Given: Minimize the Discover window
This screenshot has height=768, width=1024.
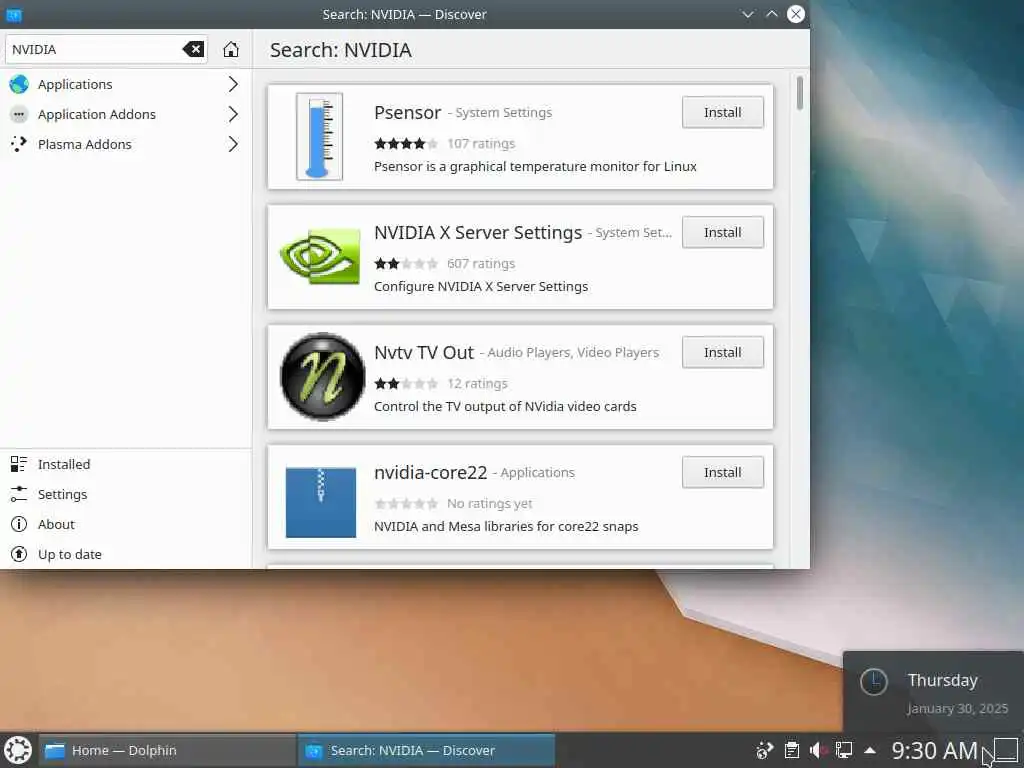Looking at the screenshot, I should tap(748, 14).
